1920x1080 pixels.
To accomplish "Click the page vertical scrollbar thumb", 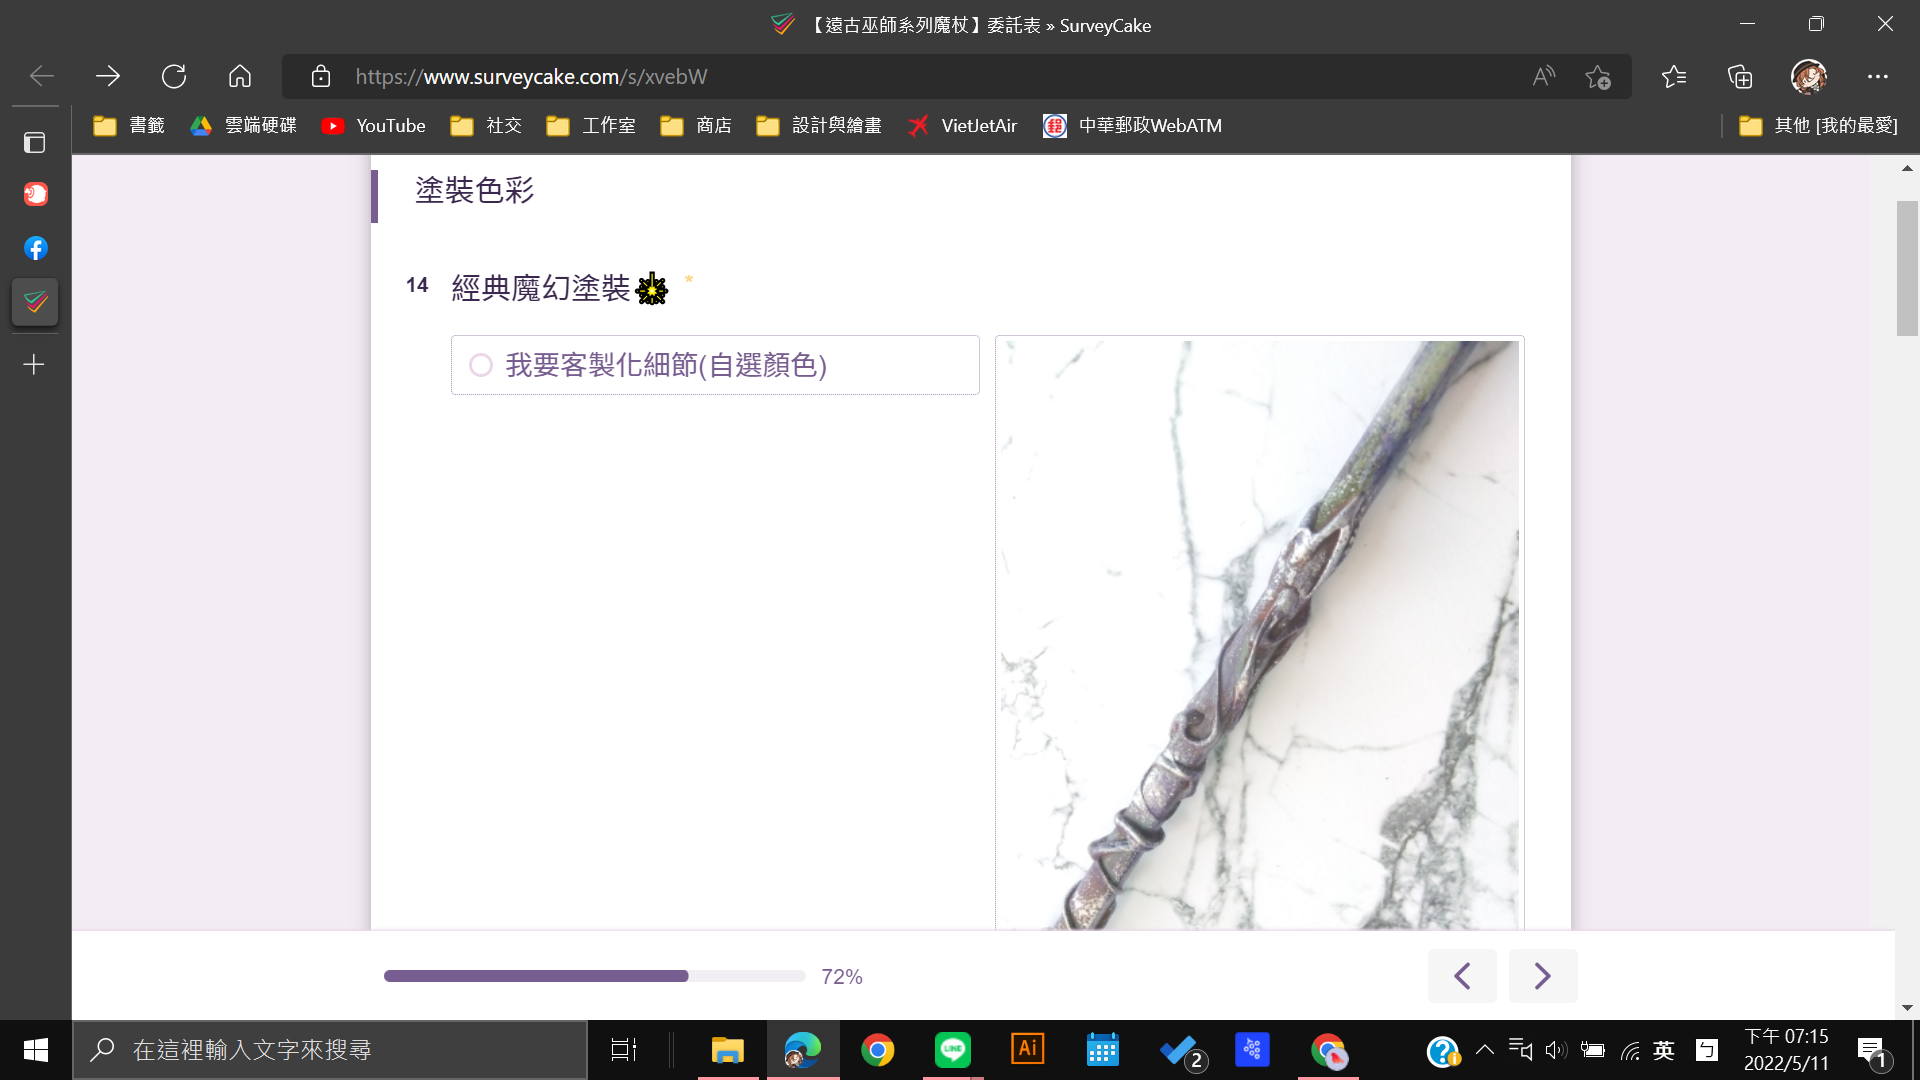I will [1907, 268].
